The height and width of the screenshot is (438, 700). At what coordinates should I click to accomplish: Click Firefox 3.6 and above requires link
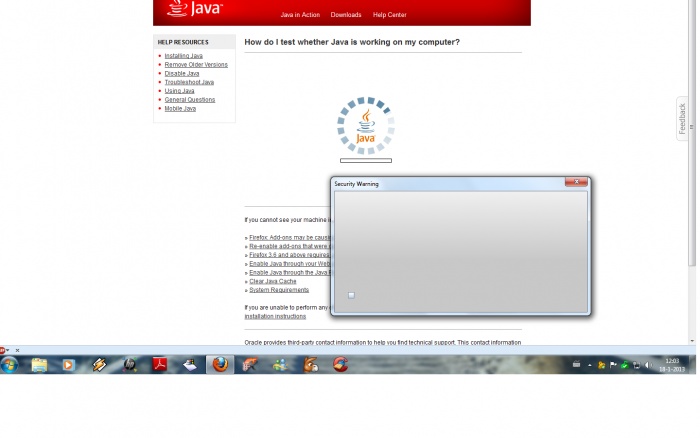(x=289, y=255)
